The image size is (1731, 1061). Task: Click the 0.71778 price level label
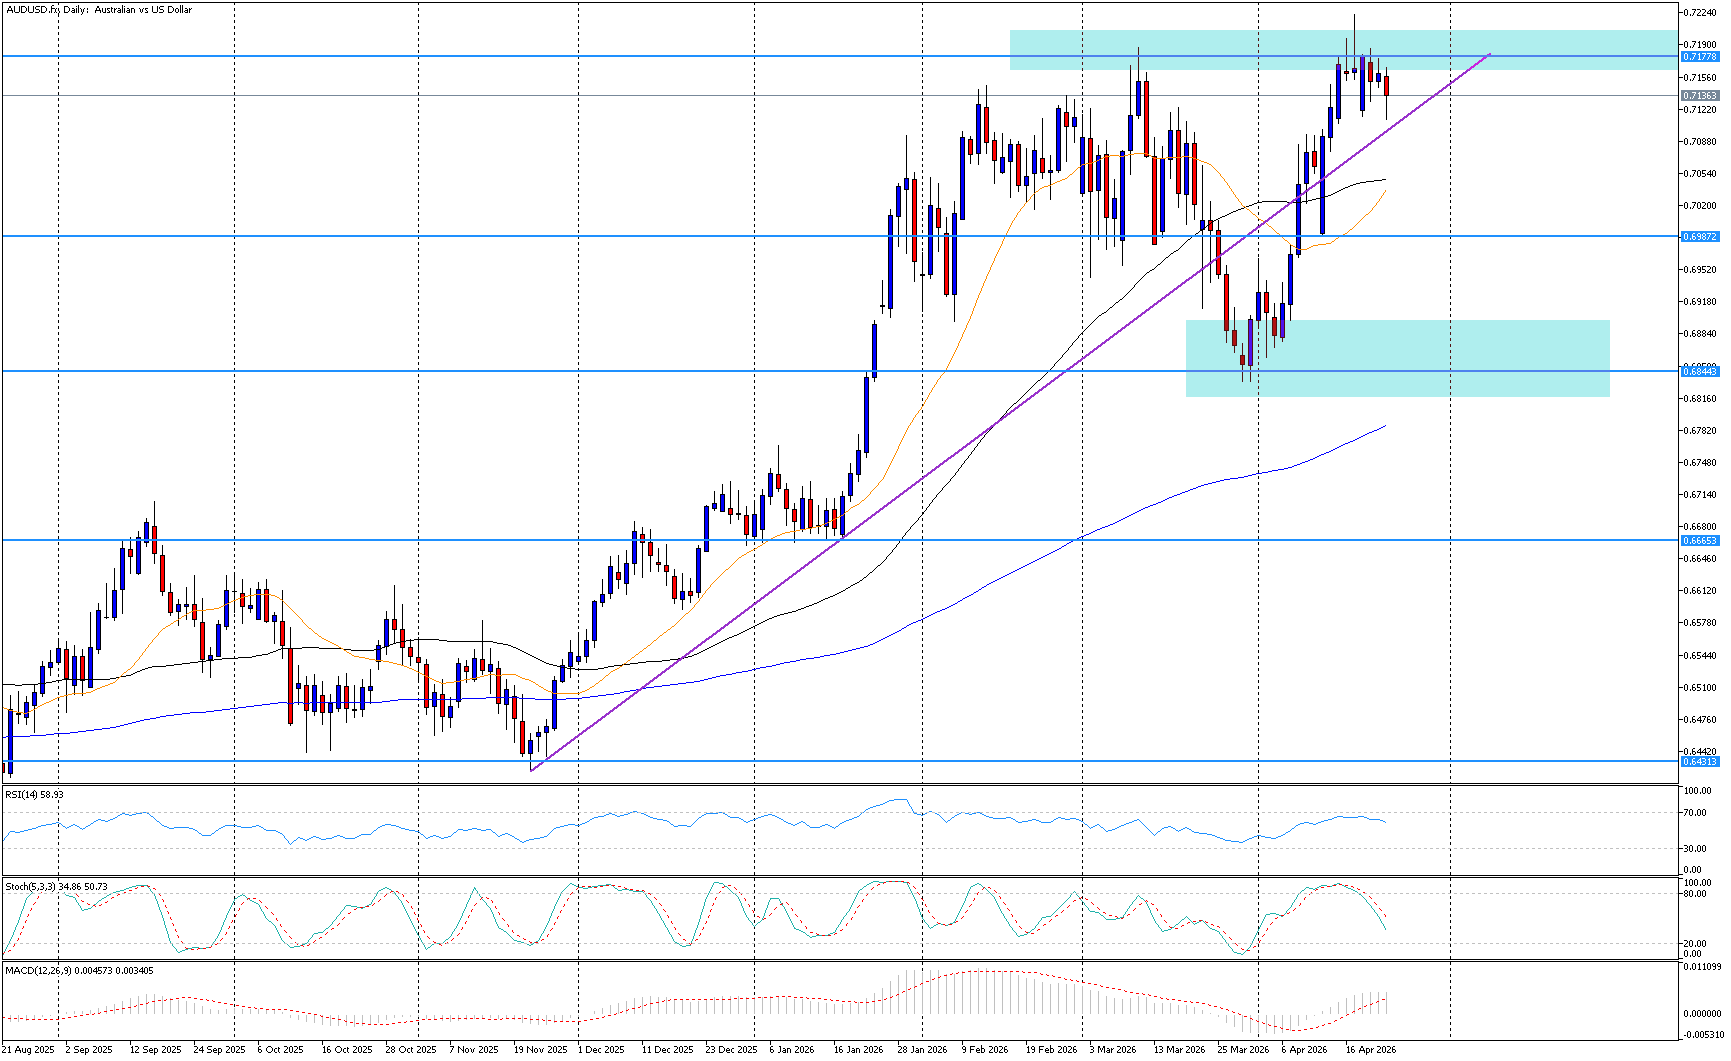pyautogui.click(x=1699, y=57)
